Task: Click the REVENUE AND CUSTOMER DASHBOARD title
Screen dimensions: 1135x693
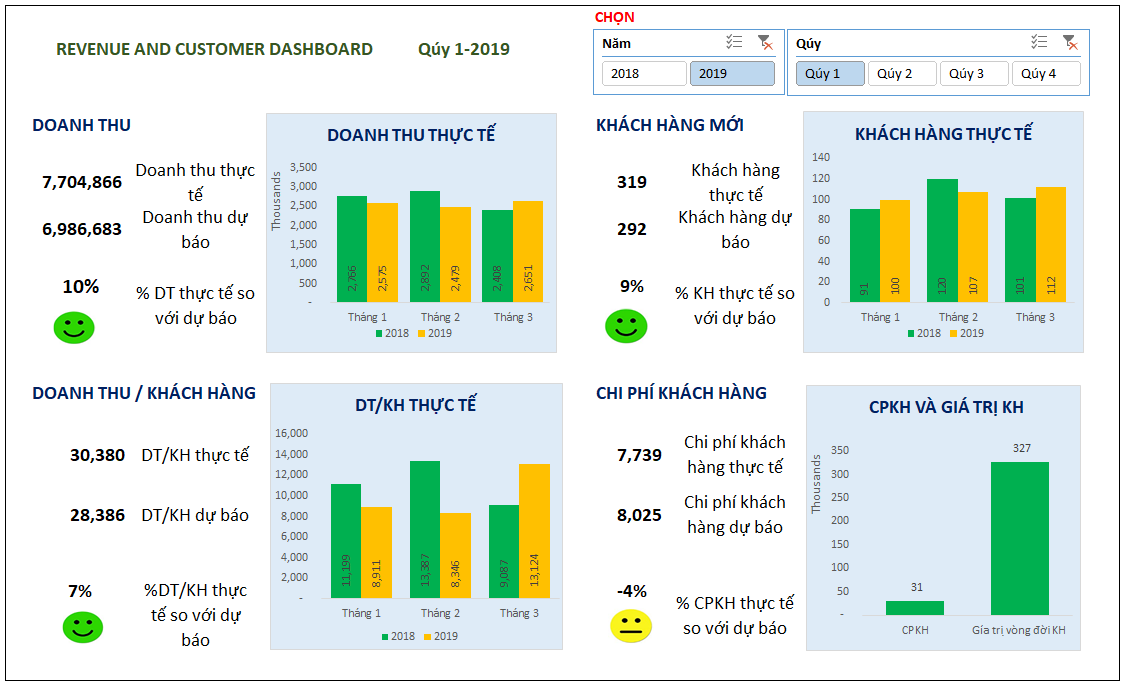Action: (x=214, y=49)
